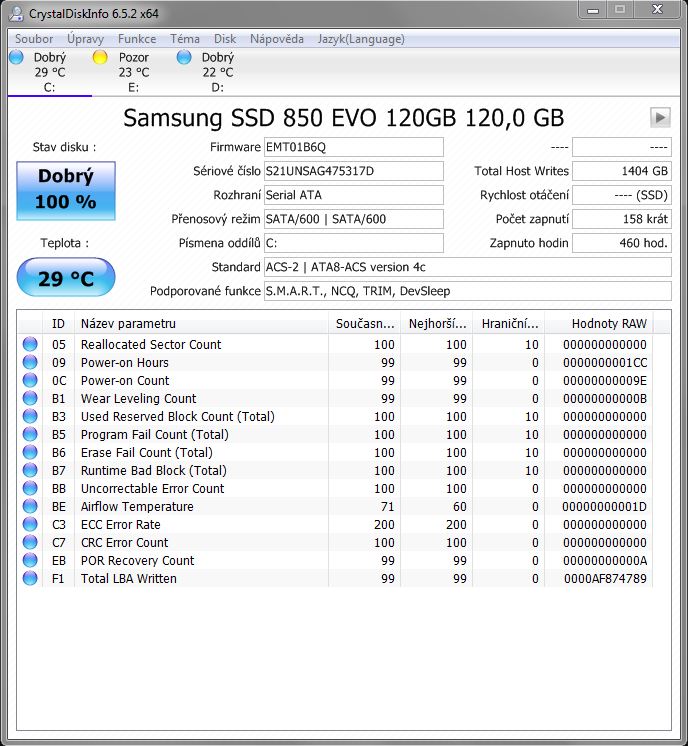This screenshot has height=746, width=688.
Task: Click status orb of Wear Leveling Count row
Action: pos(30,398)
